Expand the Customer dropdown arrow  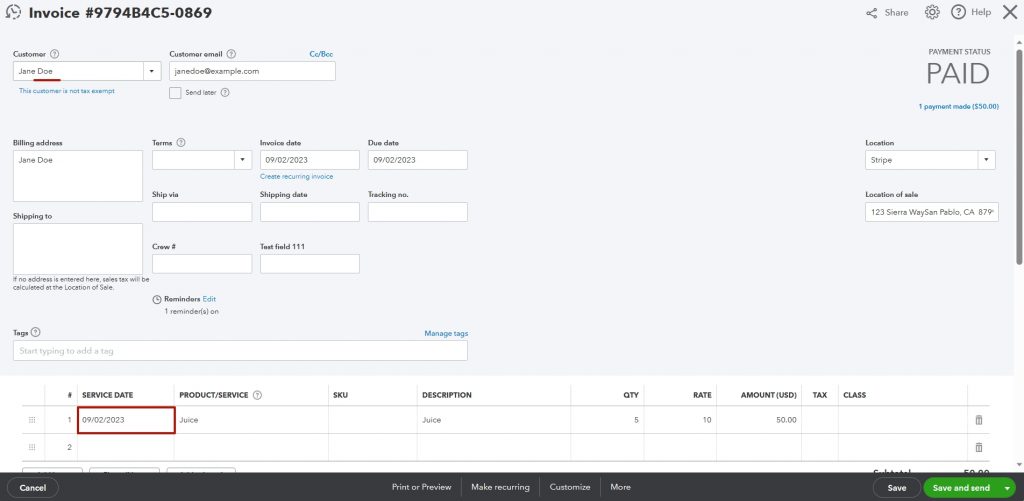[152, 71]
